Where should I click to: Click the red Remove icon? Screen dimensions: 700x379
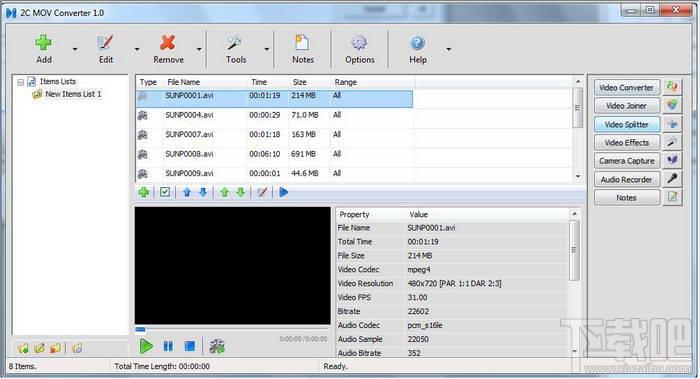[x=168, y=43]
